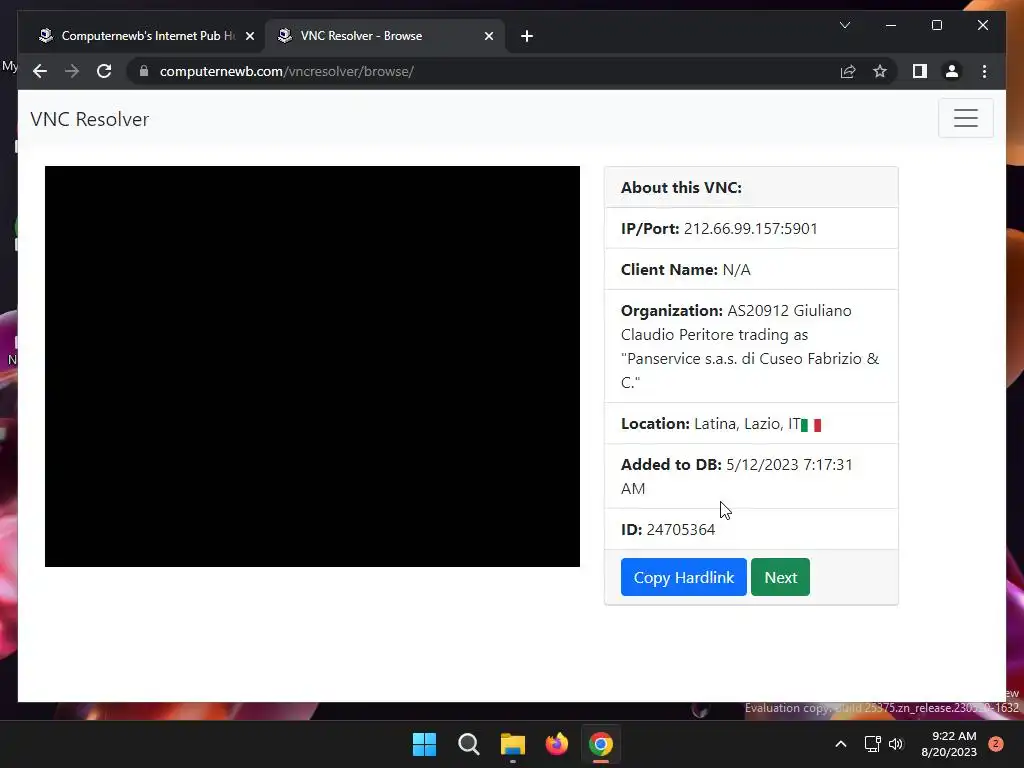This screenshot has width=1024, height=768.
Task: Click the IP/Port value 212.66.99.157:5901
Action: click(x=750, y=229)
